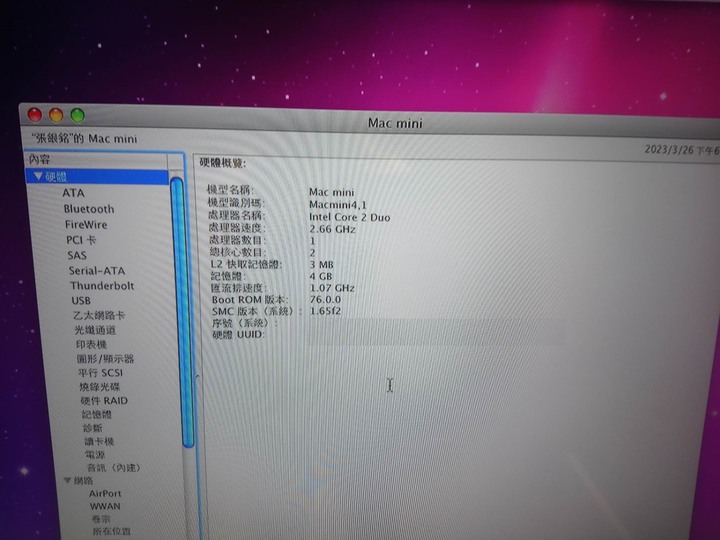720x540 pixels.
Task: Collapse the 網路 network tree section
Action: tap(68, 480)
